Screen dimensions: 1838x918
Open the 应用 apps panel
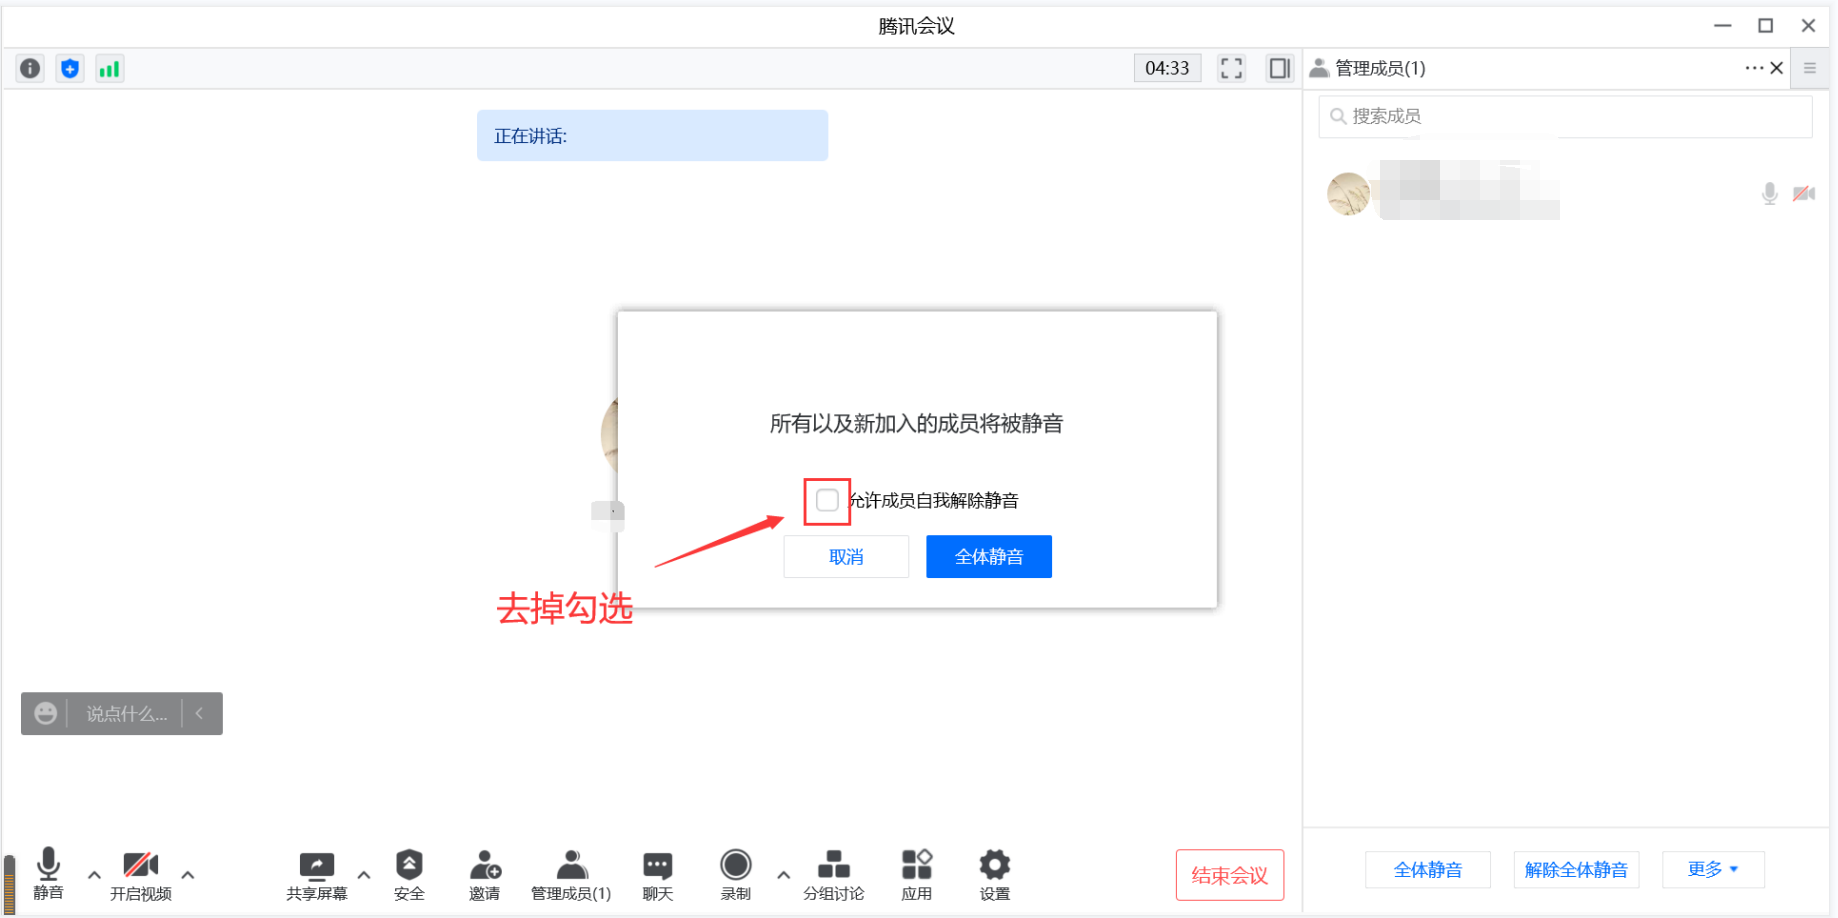point(916,875)
